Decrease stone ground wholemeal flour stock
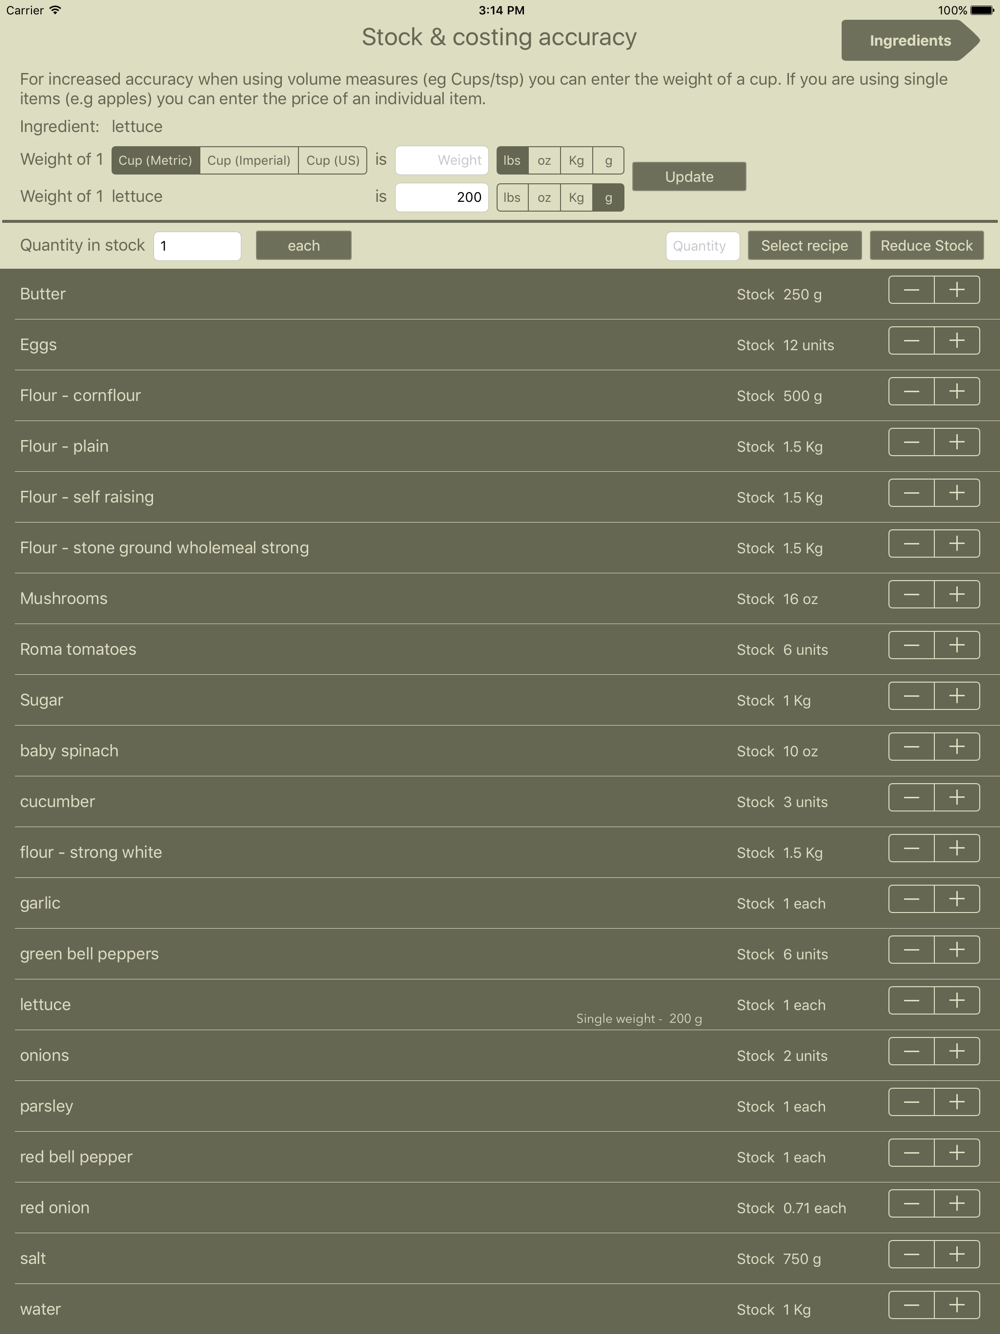This screenshot has width=1000, height=1334. 911,544
